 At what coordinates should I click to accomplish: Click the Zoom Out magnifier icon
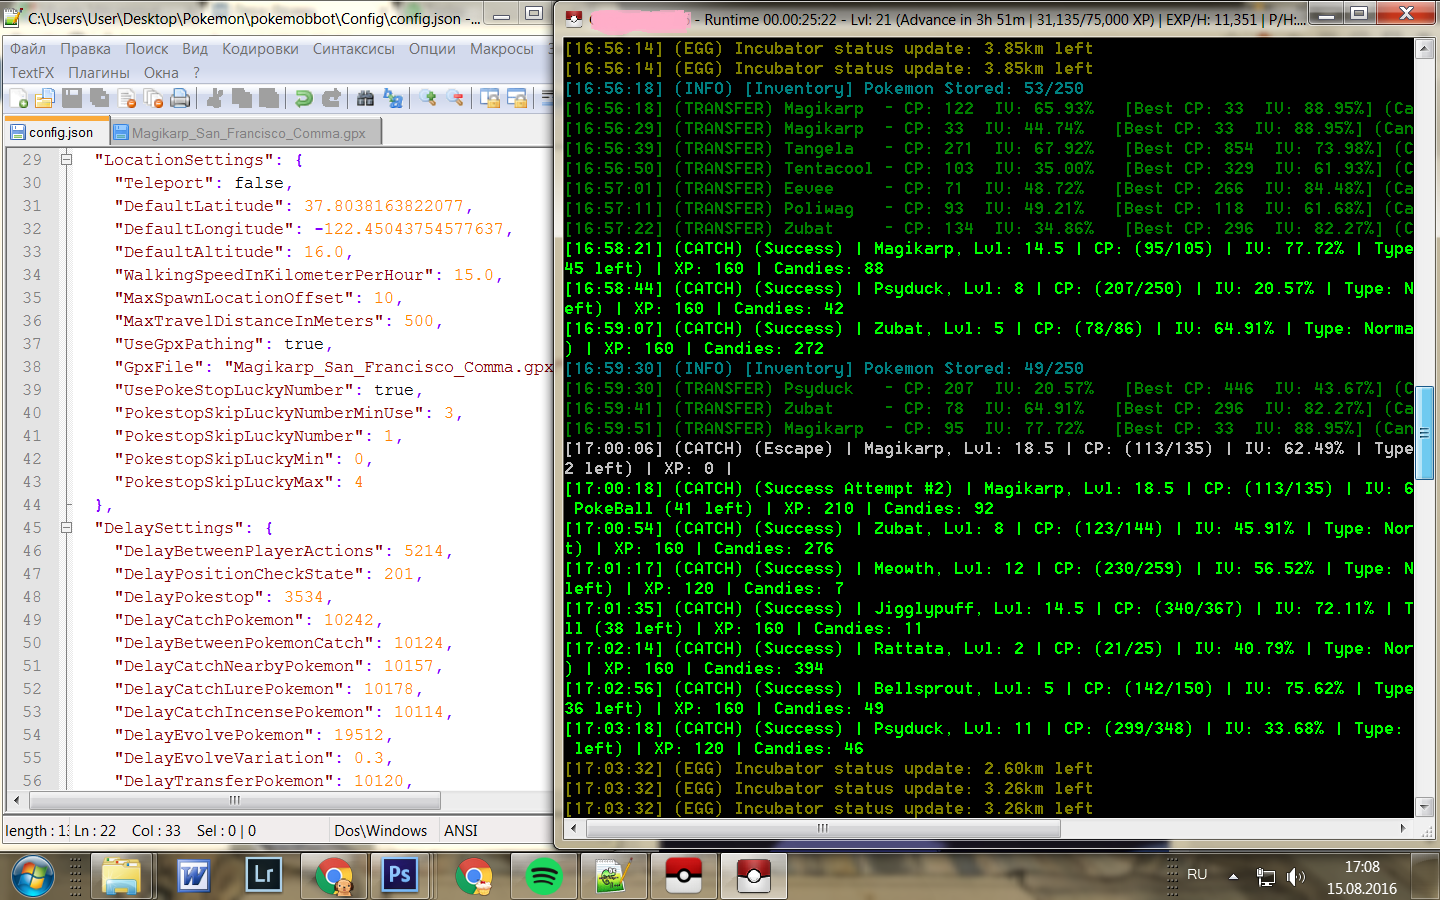coord(455,98)
